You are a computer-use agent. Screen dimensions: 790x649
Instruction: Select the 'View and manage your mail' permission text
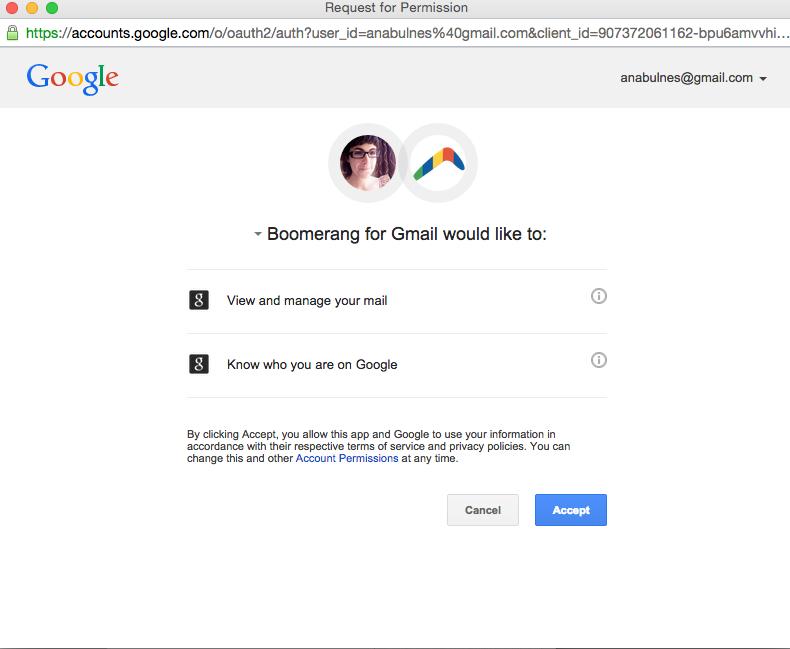click(x=307, y=300)
